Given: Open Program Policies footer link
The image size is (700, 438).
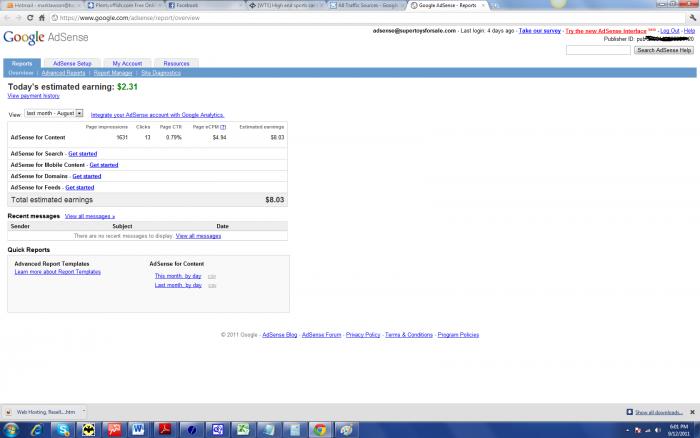Looking at the screenshot, I should pyautogui.click(x=458, y=335).
